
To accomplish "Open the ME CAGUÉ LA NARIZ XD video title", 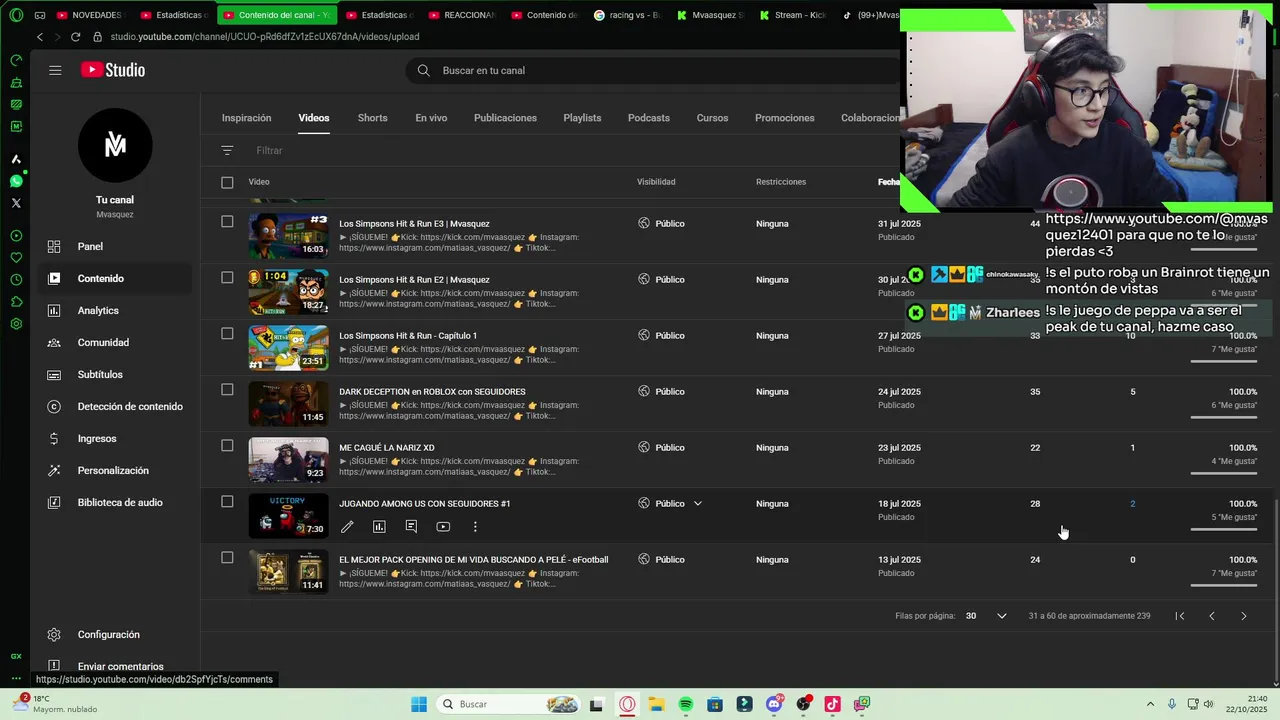I will (387, 448).
